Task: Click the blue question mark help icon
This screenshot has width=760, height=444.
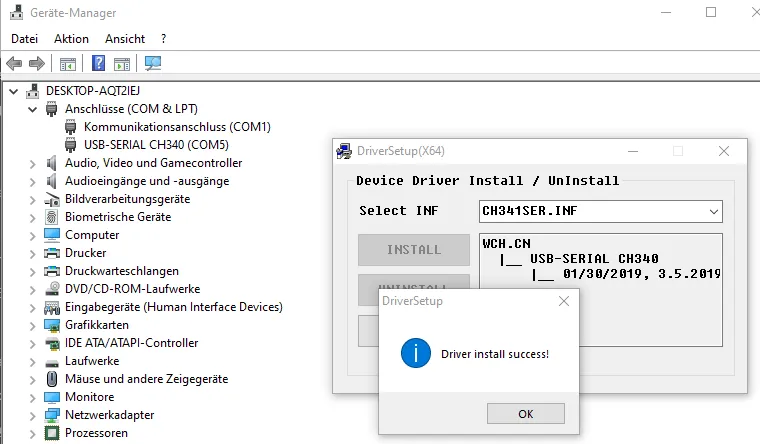Action: (x=99, y=64)
